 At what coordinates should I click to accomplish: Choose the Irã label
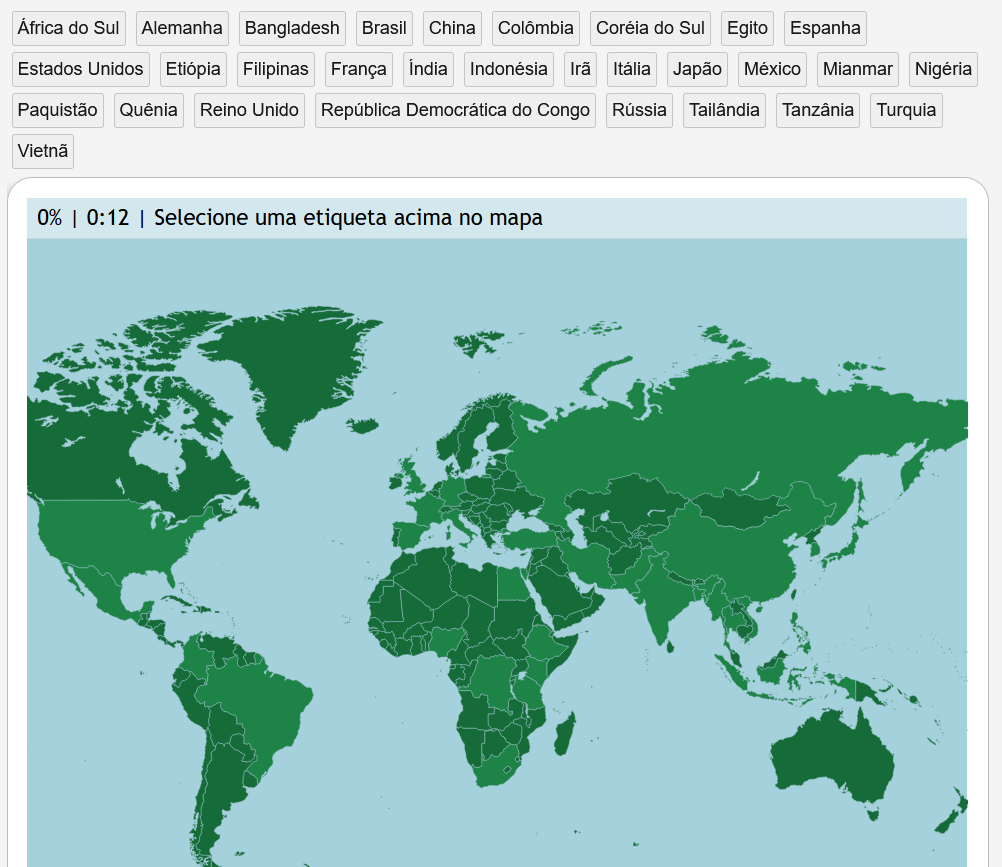coord(580,69)
